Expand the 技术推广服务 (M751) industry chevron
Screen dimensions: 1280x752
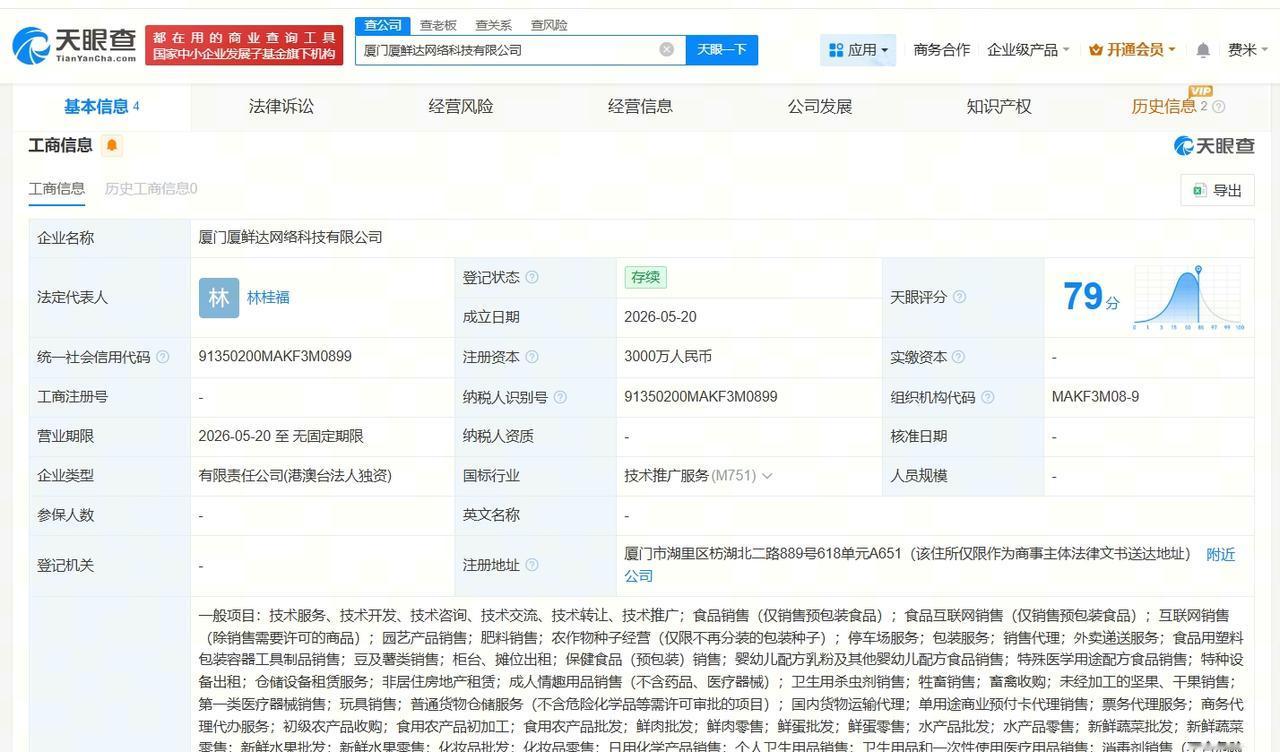767,476
